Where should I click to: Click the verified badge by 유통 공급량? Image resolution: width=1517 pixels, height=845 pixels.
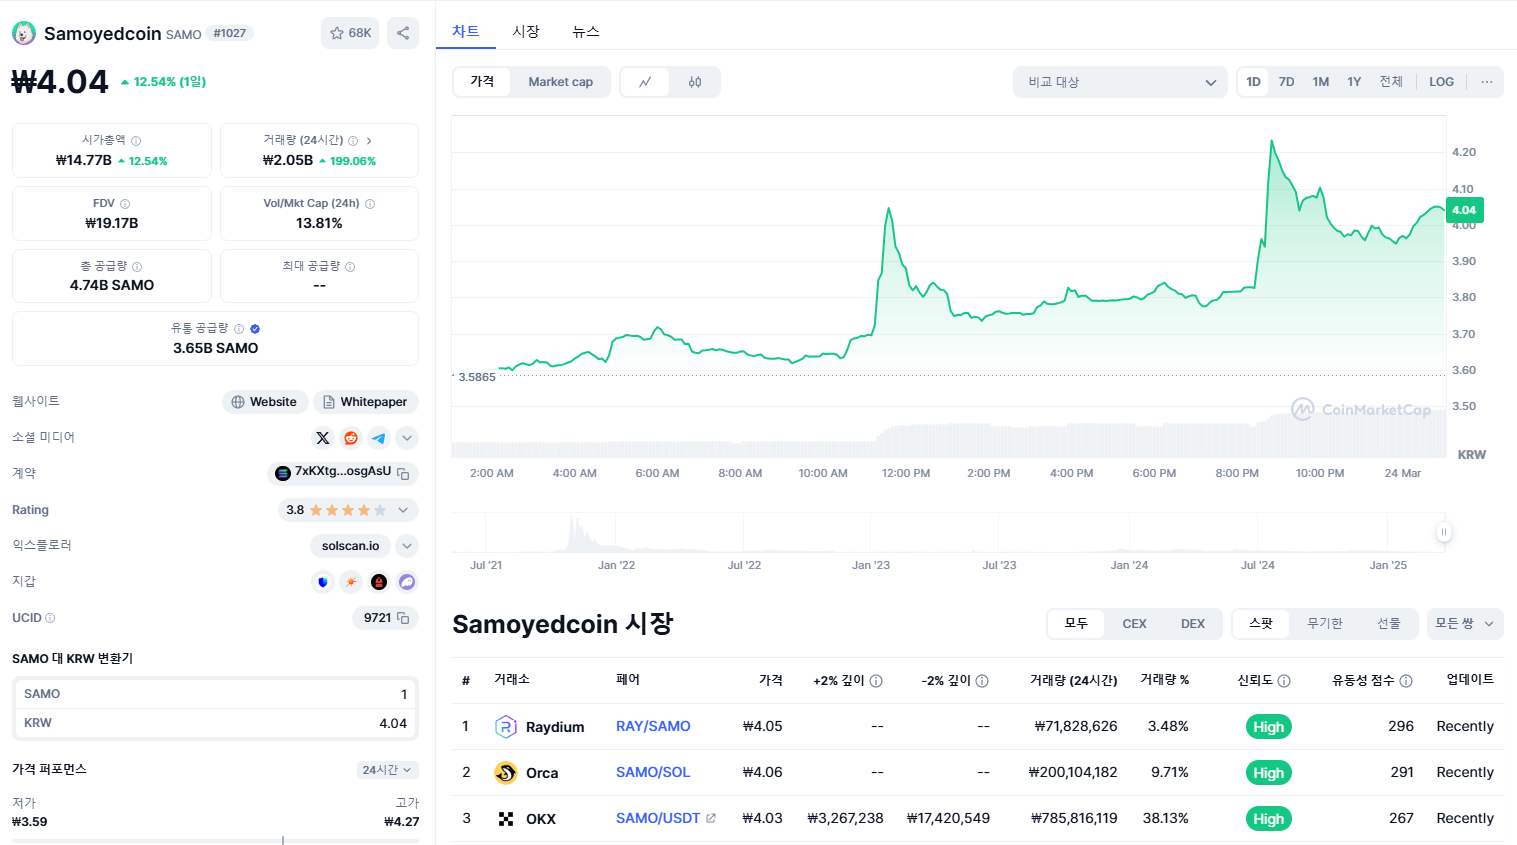pyautogui.click(x=255, y=329)
